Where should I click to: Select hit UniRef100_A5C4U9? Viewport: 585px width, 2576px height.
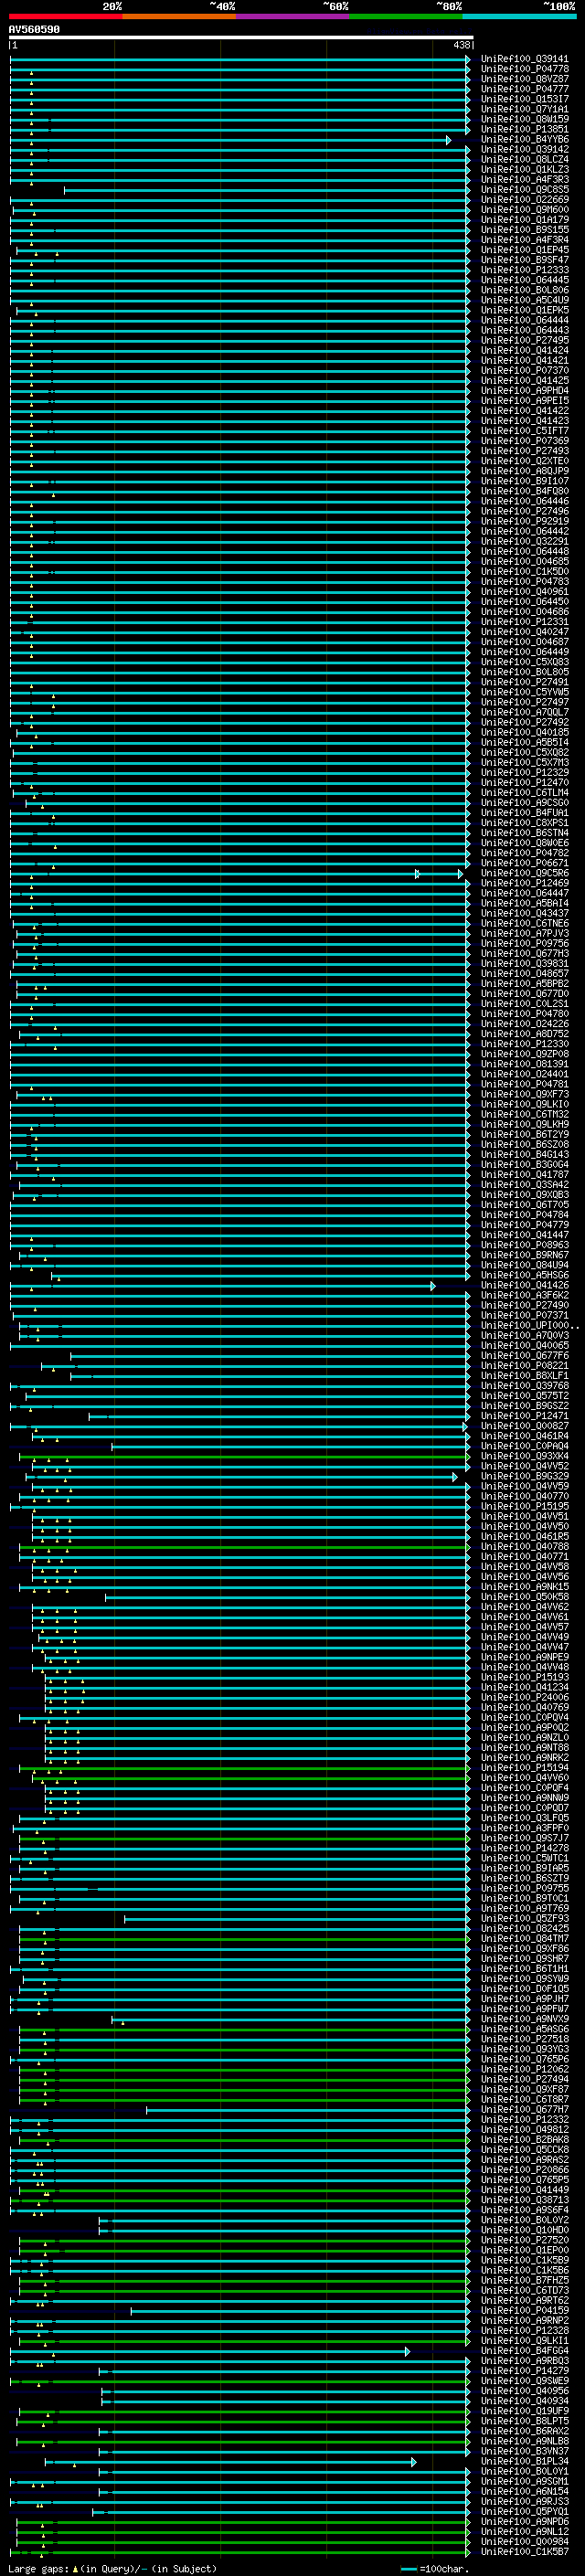tap(524, 300)
